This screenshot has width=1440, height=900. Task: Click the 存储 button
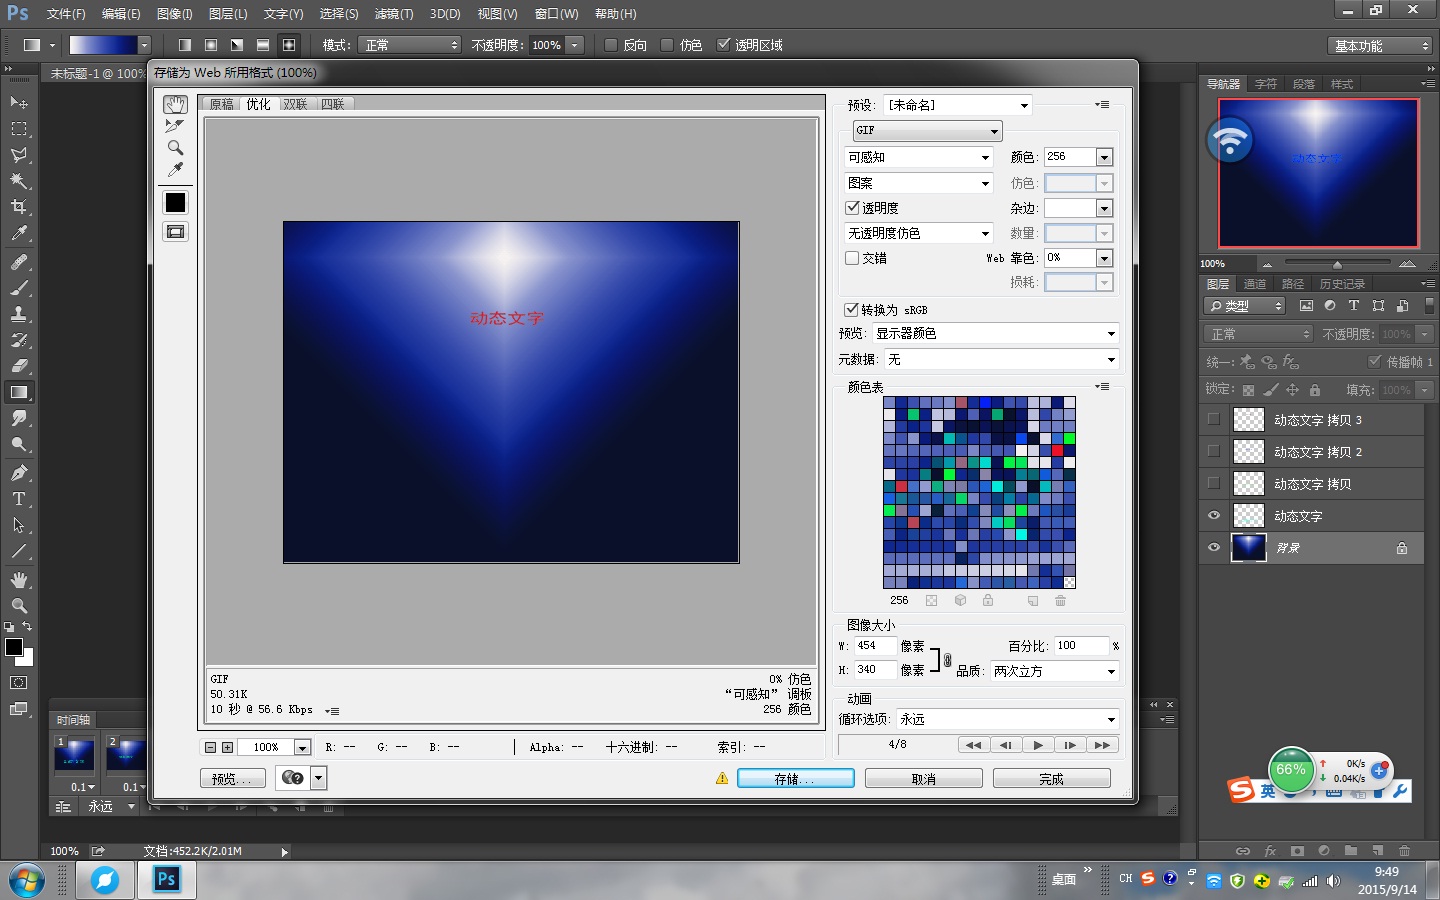tap(795, 779)
